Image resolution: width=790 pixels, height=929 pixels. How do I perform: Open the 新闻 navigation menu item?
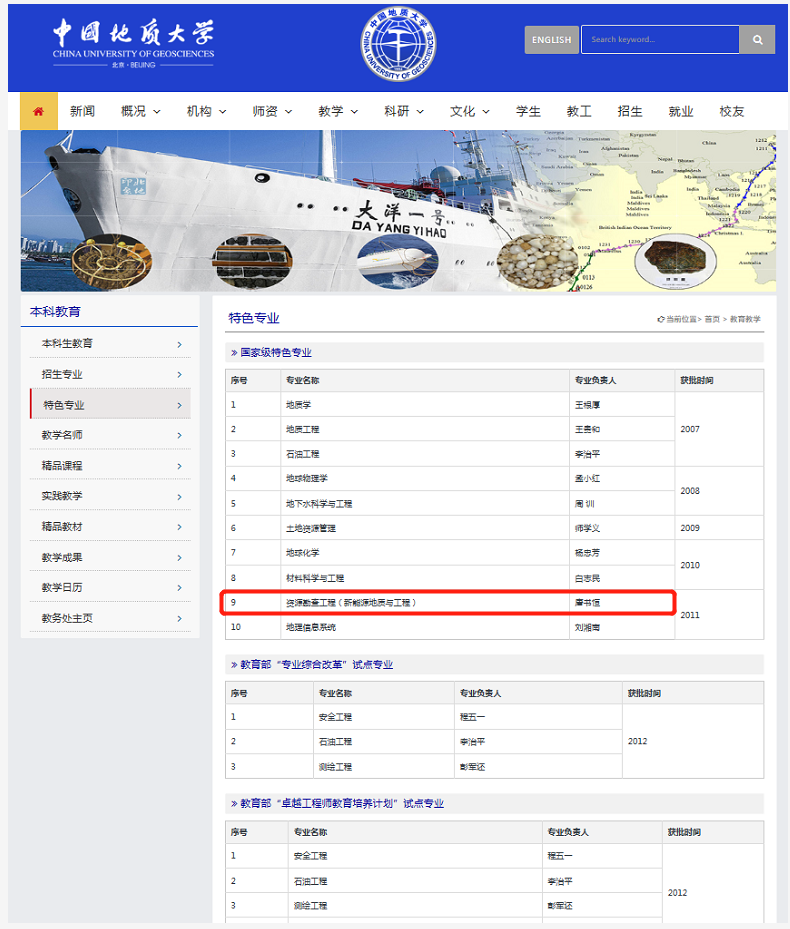[x=82, y=111]
